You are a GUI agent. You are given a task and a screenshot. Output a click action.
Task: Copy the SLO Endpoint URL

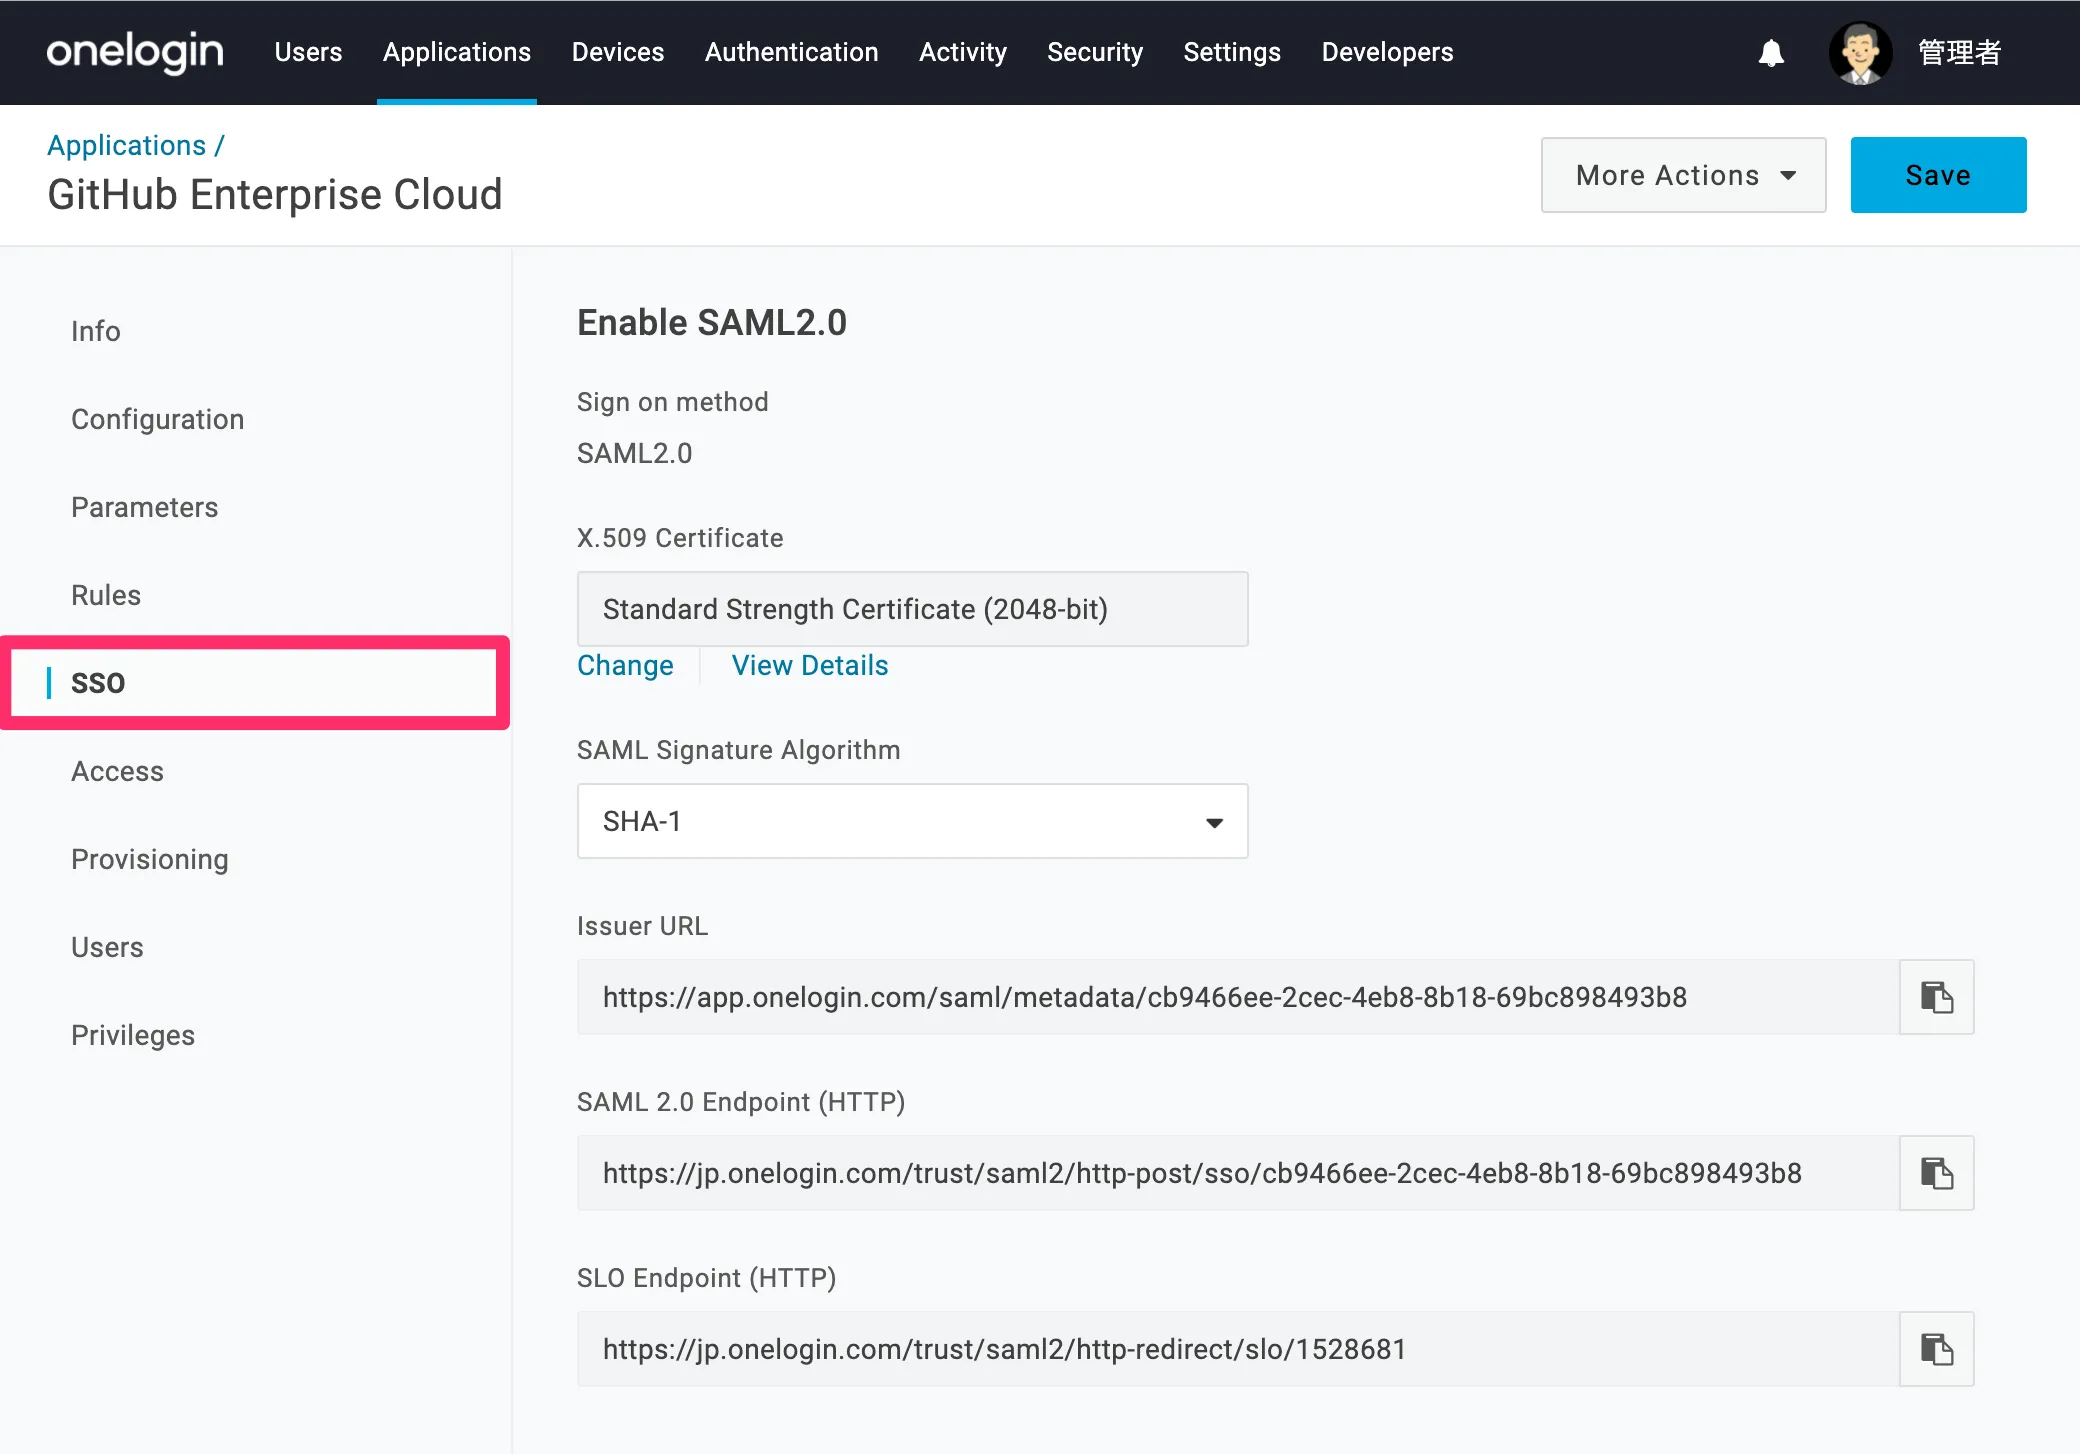[x=1936, y=1349]
